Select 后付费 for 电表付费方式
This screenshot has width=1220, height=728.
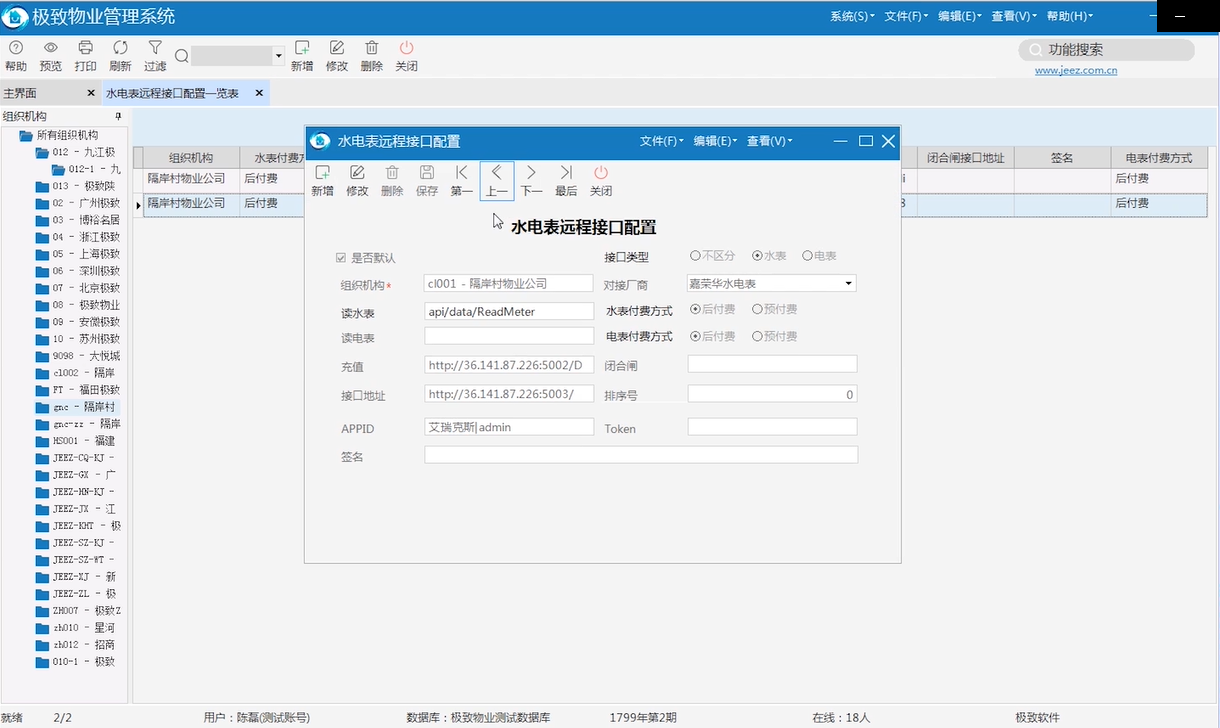click(x=695, y=336)
